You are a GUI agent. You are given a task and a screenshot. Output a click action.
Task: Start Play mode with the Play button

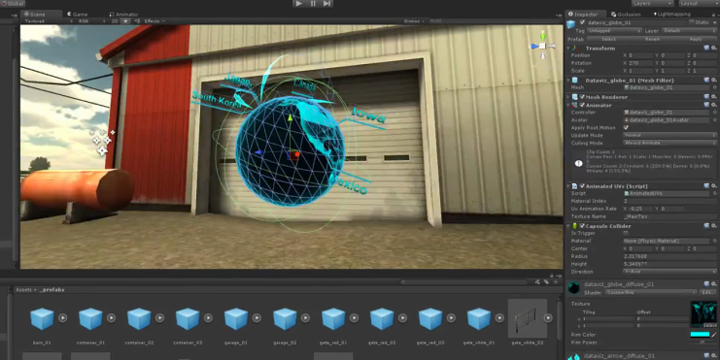[299, 4]
